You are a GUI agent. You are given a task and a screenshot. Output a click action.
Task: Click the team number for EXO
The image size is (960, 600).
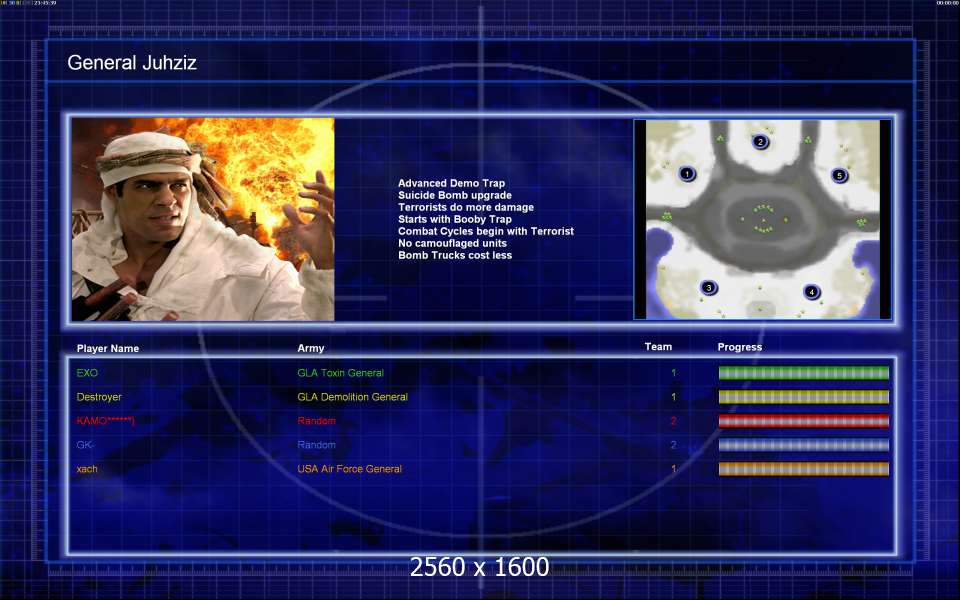[x=673, y=373]
